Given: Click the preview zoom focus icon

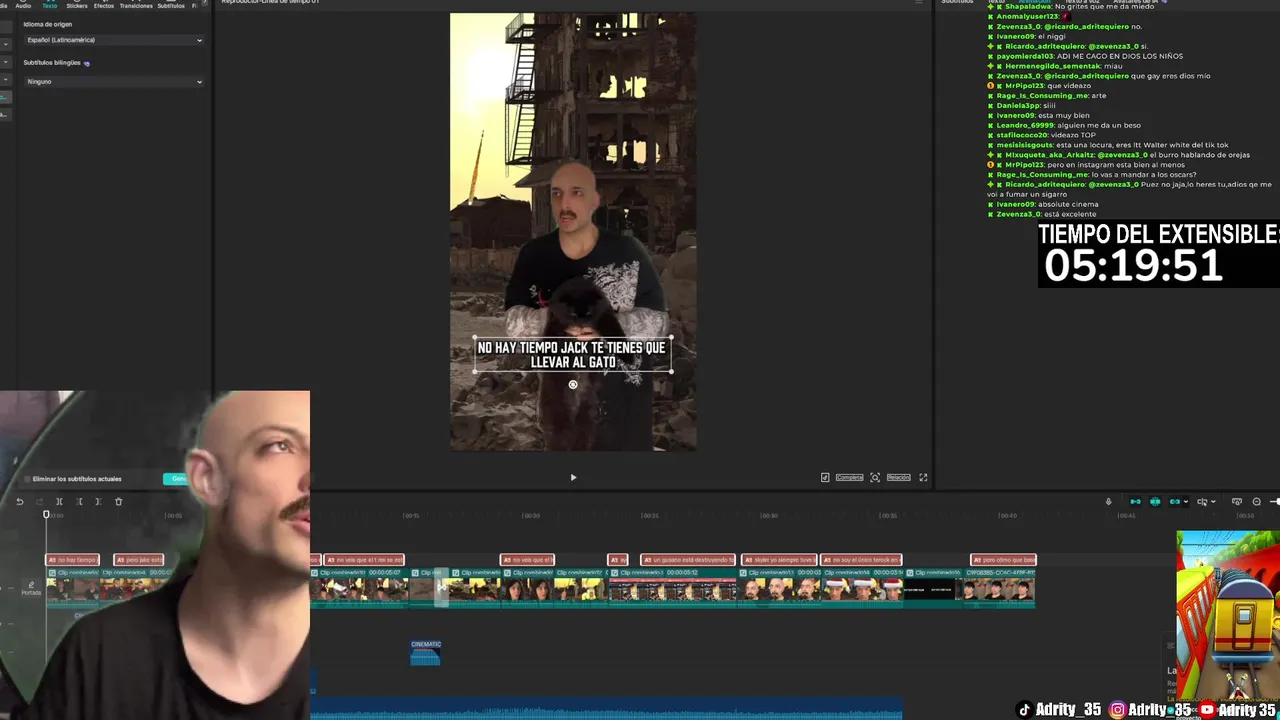Looking at the screenshot, I should pos(875,477).
